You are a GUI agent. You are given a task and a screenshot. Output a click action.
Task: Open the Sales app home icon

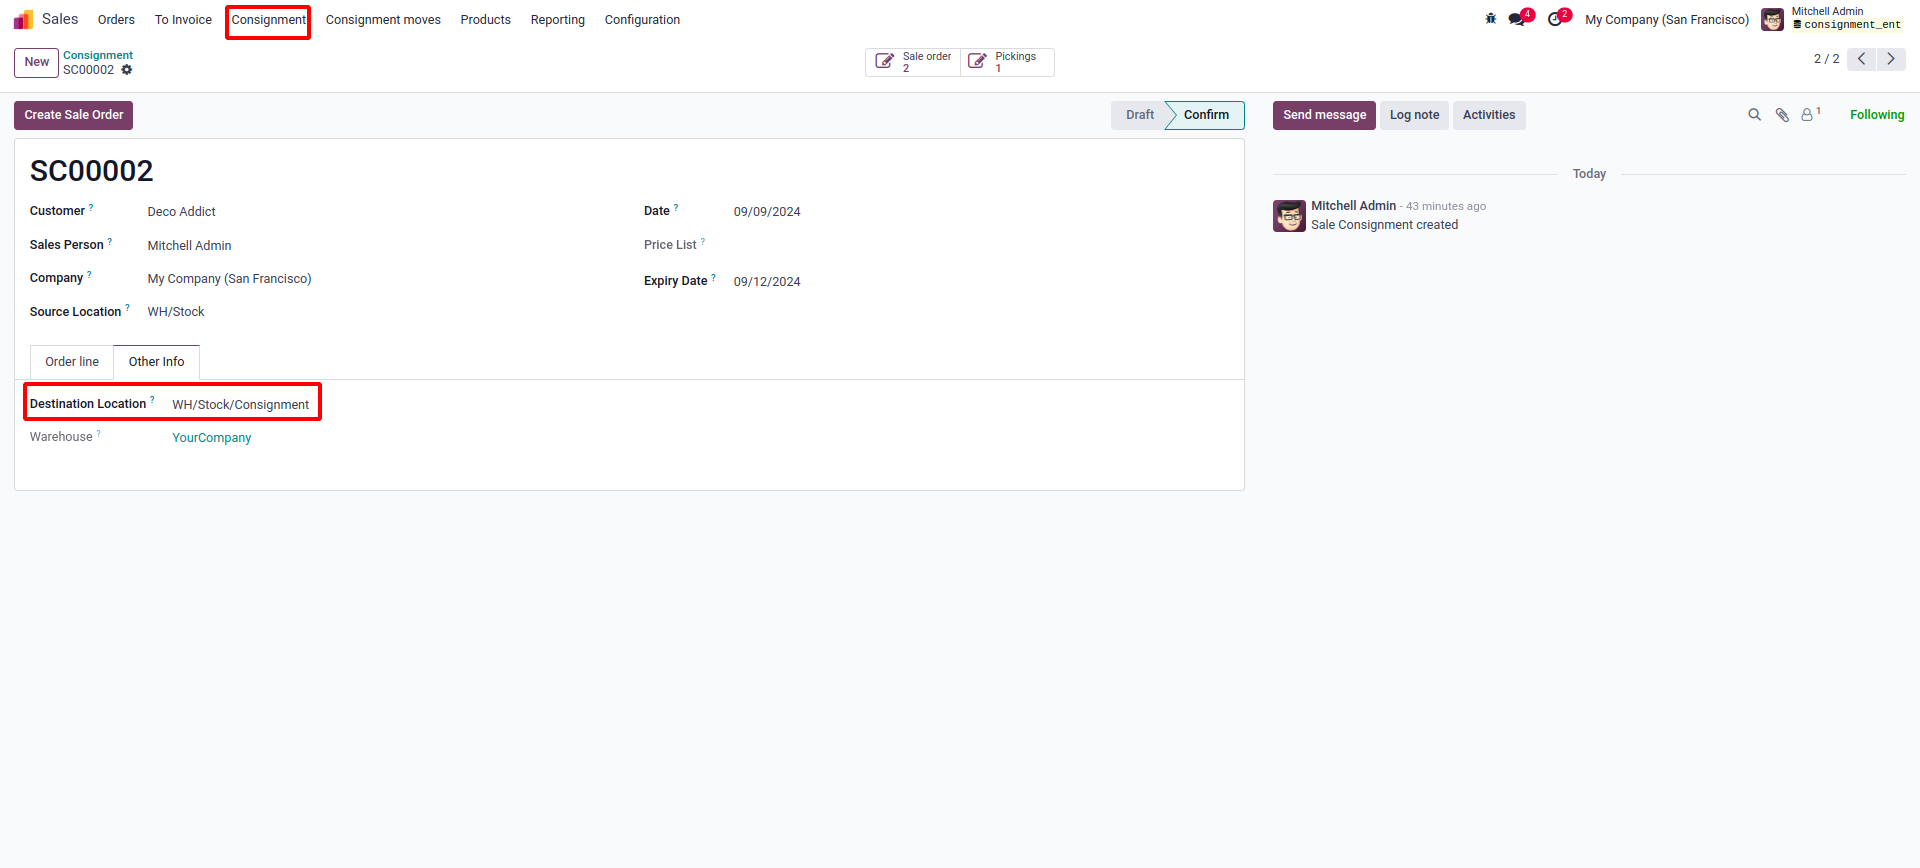pyautogui.click(x=23, y=20)
